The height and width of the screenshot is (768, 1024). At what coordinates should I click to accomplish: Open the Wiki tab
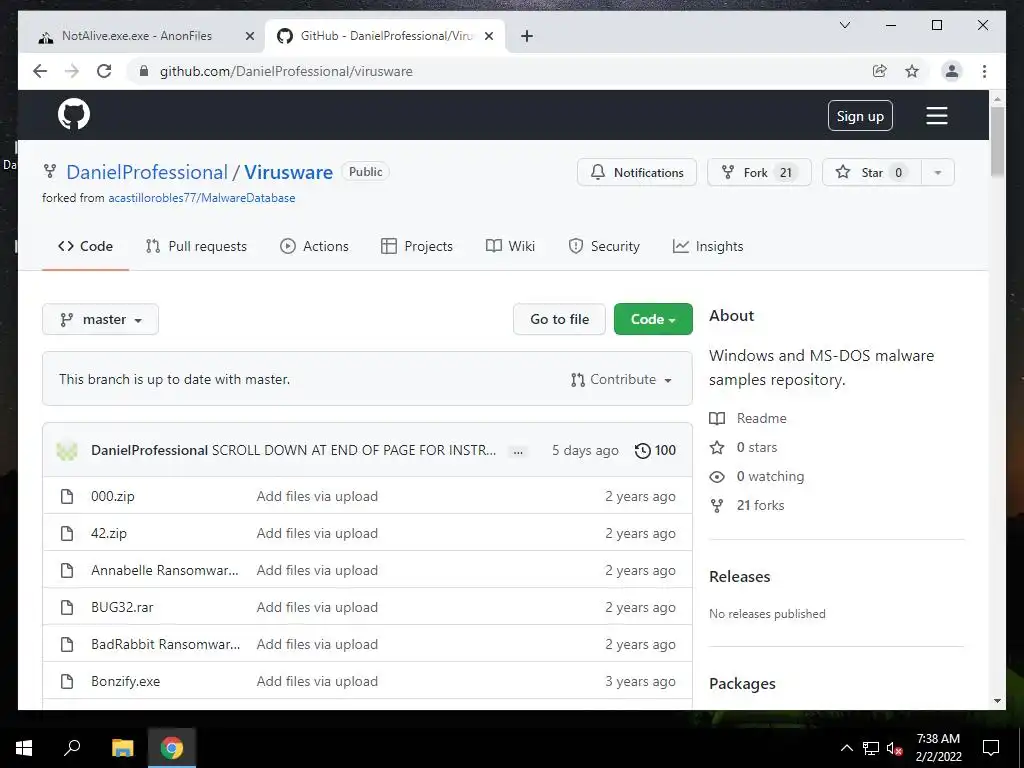(x=511, y=246)
